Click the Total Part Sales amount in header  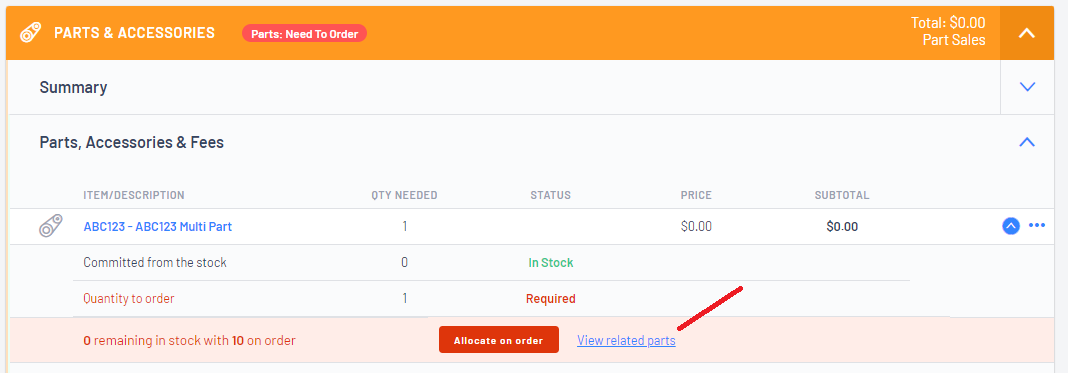(x=947, y=31)
